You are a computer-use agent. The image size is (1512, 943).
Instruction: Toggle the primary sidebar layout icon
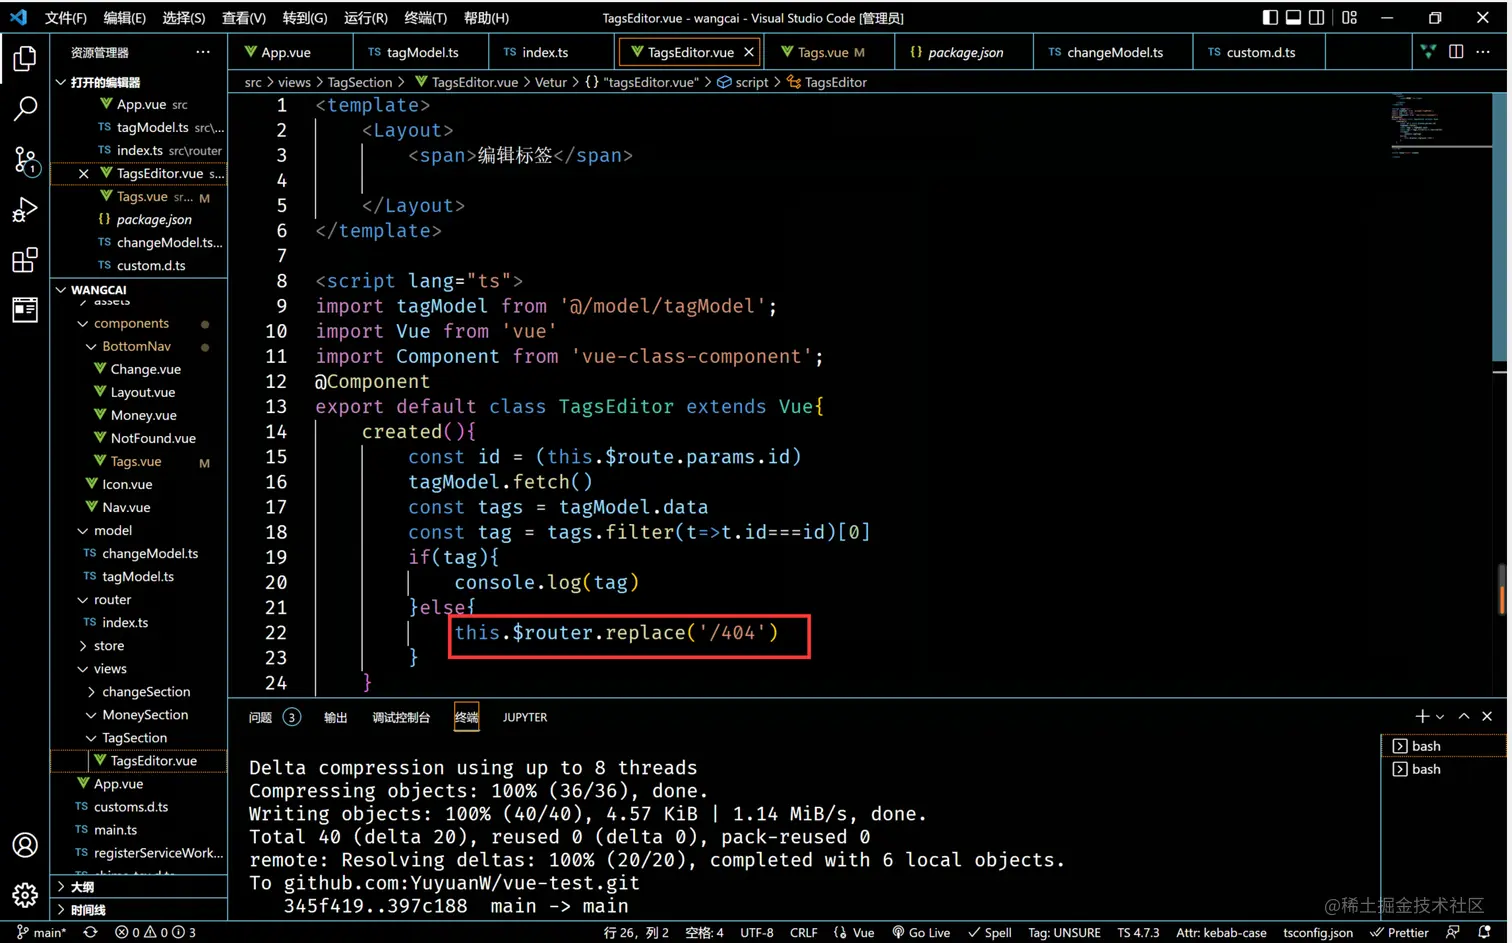pos(1270,17)
